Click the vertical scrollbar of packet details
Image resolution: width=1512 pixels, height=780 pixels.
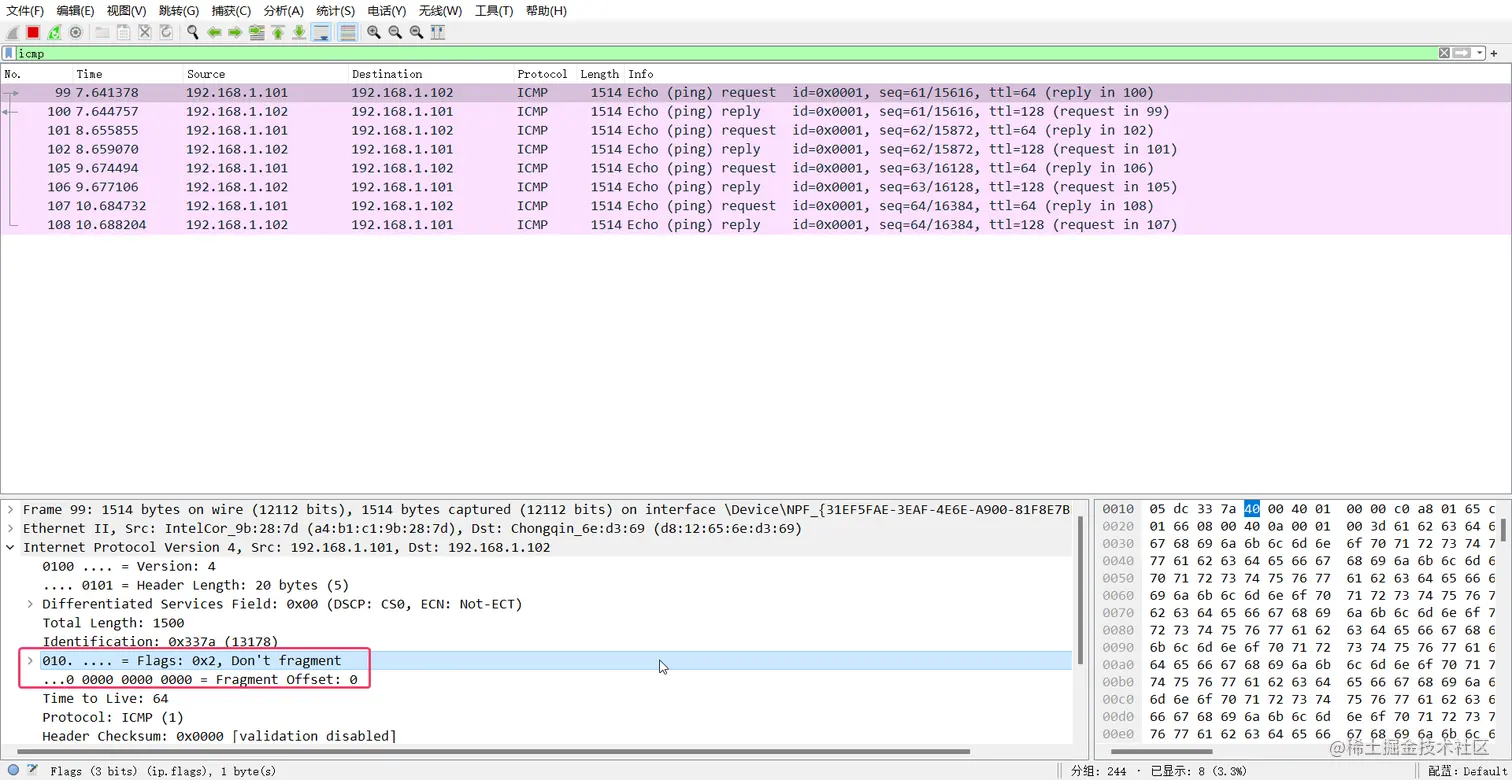(x=1080, y=590)
